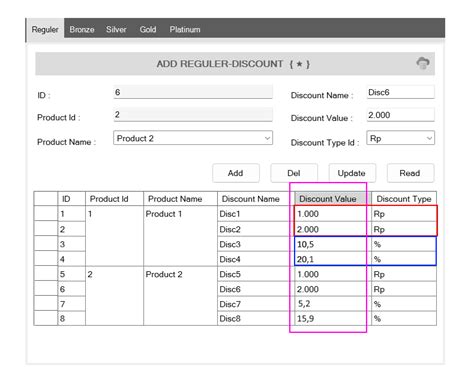The height and width of the screenshot is (367, 474).
Task: Click the Rp type in Disc6 row
Action: [404, 289]
